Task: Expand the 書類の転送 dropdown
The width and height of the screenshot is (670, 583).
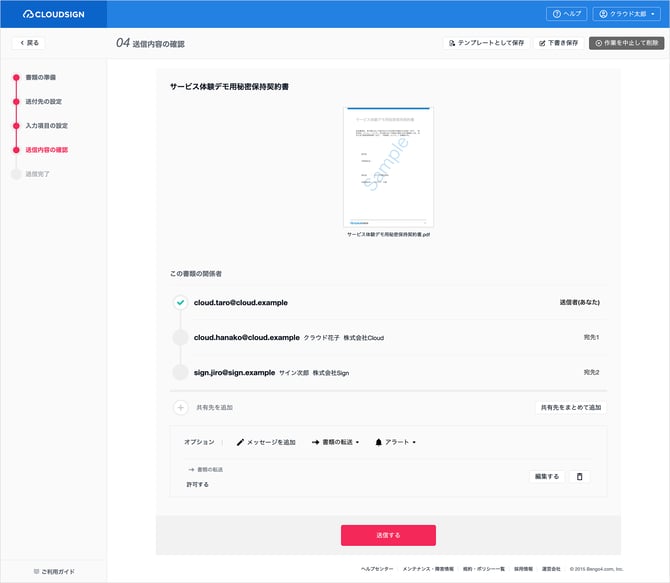Action: click(x=335, y=442)
